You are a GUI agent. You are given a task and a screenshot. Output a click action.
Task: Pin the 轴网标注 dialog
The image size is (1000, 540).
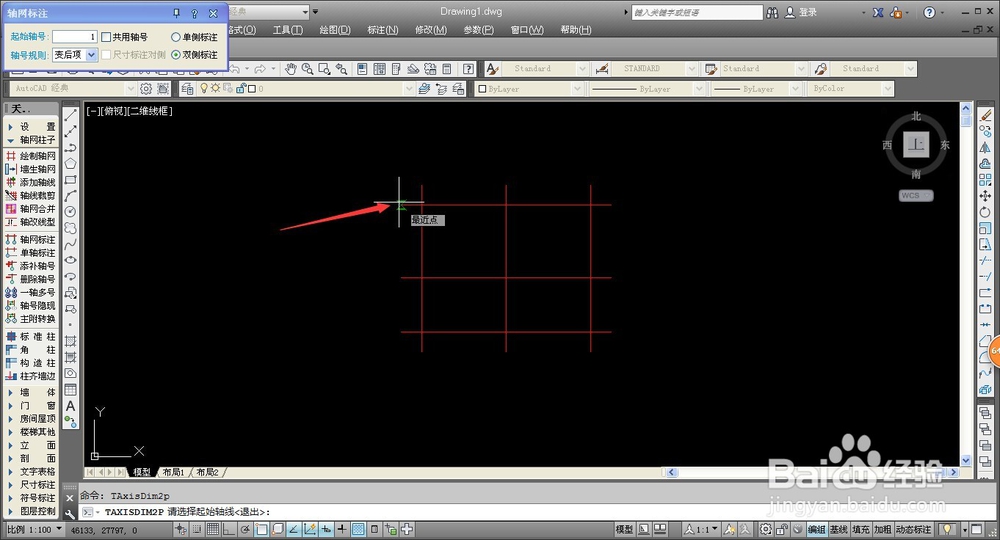(x=177, y=13)
